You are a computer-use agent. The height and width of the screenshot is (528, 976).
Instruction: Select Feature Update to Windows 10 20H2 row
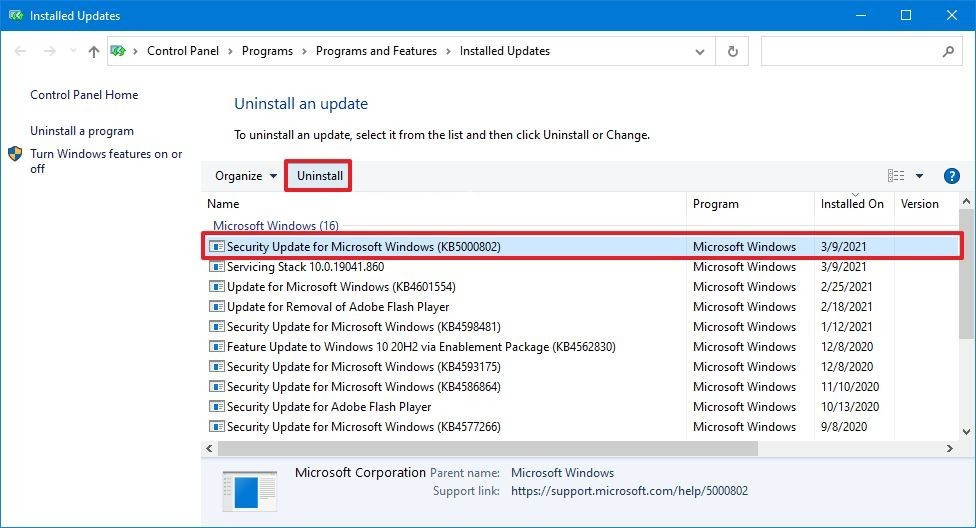coord(580,346)
